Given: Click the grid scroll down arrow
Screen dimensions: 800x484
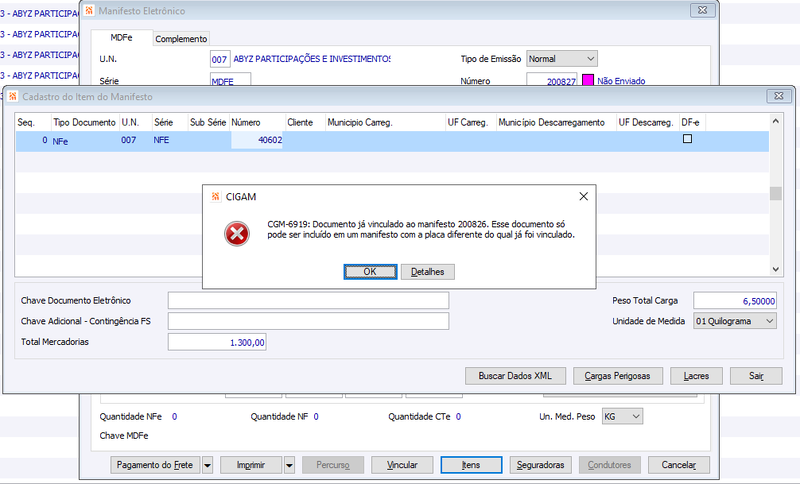Looking at the screenshot, I should click(x=776, y=269).
